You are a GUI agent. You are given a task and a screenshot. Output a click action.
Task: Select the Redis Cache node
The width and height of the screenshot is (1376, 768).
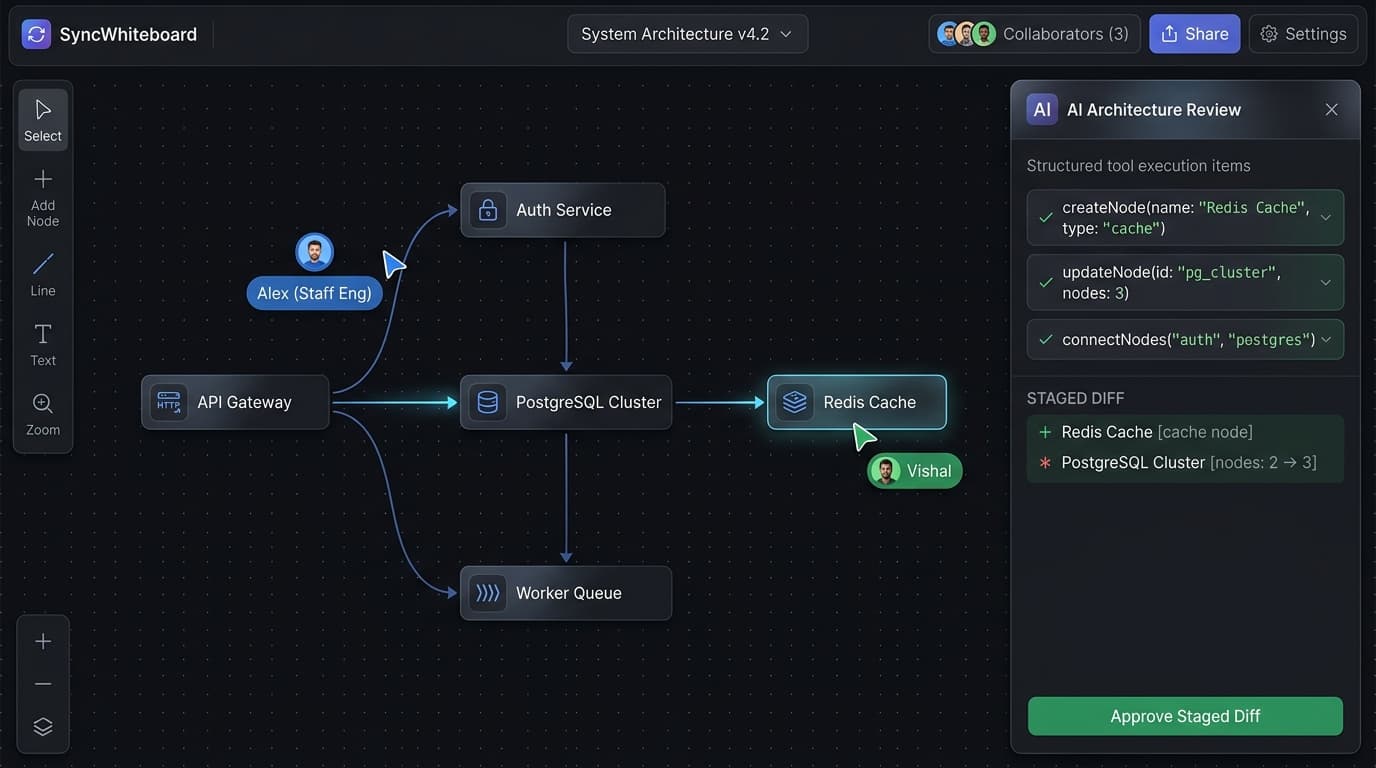pyautogui.click(x=857, y=402)
